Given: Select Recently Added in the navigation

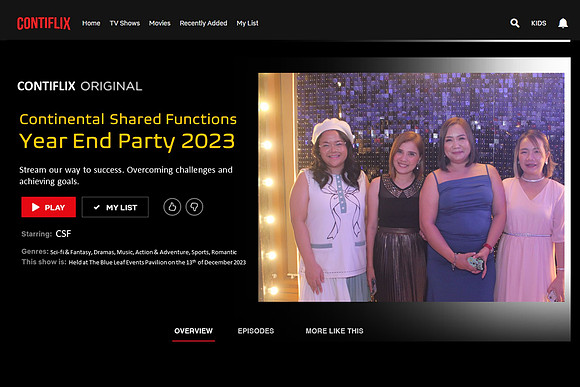Looking at the screenshot, I should coord(203,23).
